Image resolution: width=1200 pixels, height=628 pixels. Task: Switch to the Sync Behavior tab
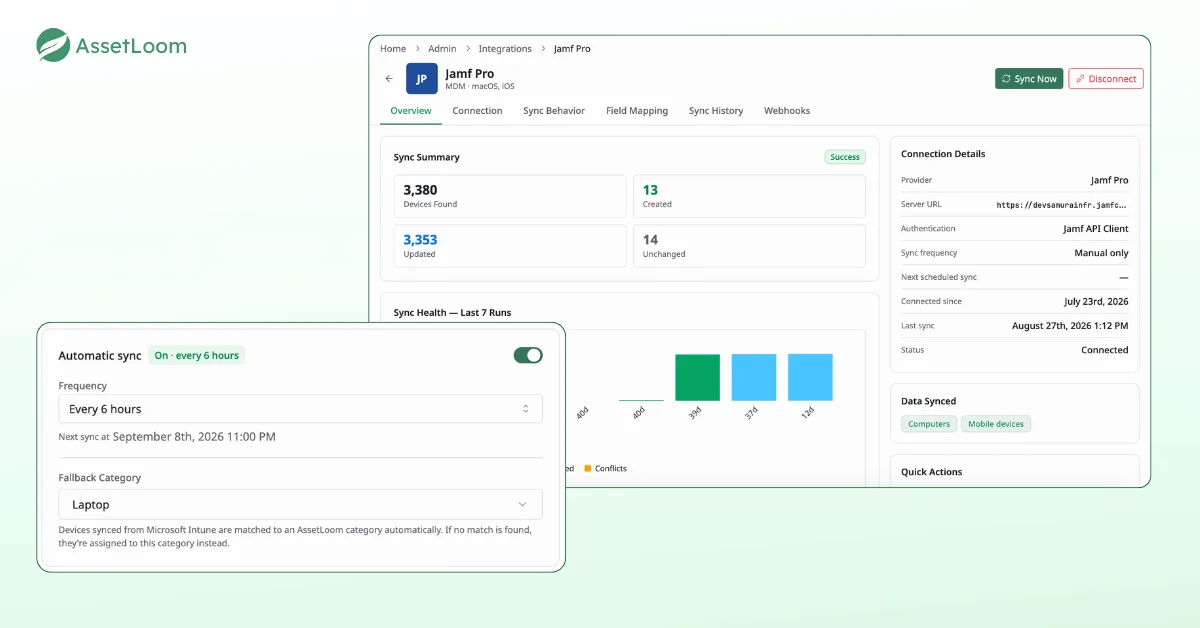pyautogui.click(x=554, y=111)
